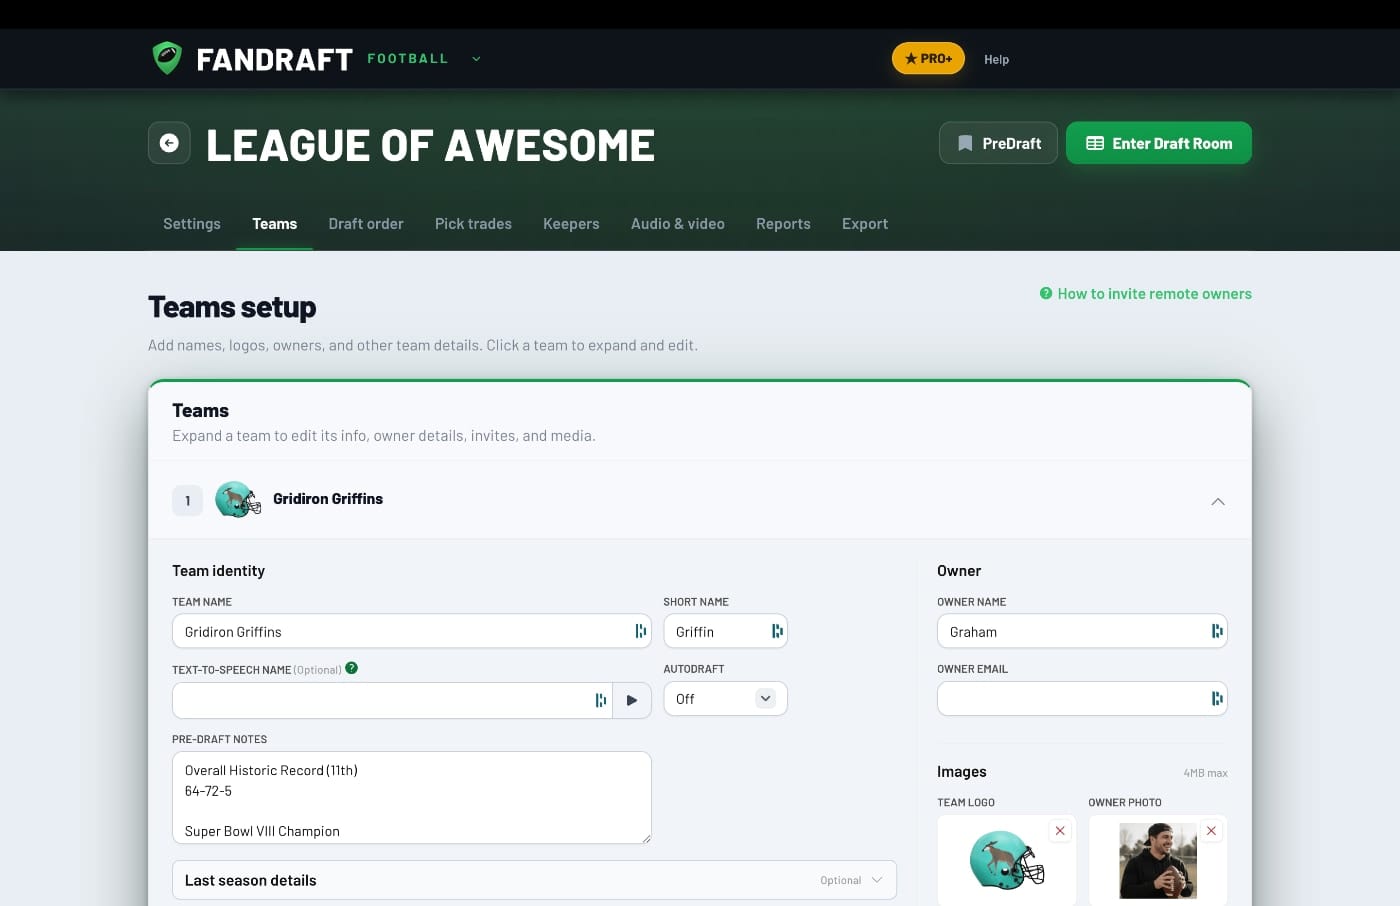1400x906 pixels.
Task: Click the Short Name field containing Griffin
Action: 725,631
